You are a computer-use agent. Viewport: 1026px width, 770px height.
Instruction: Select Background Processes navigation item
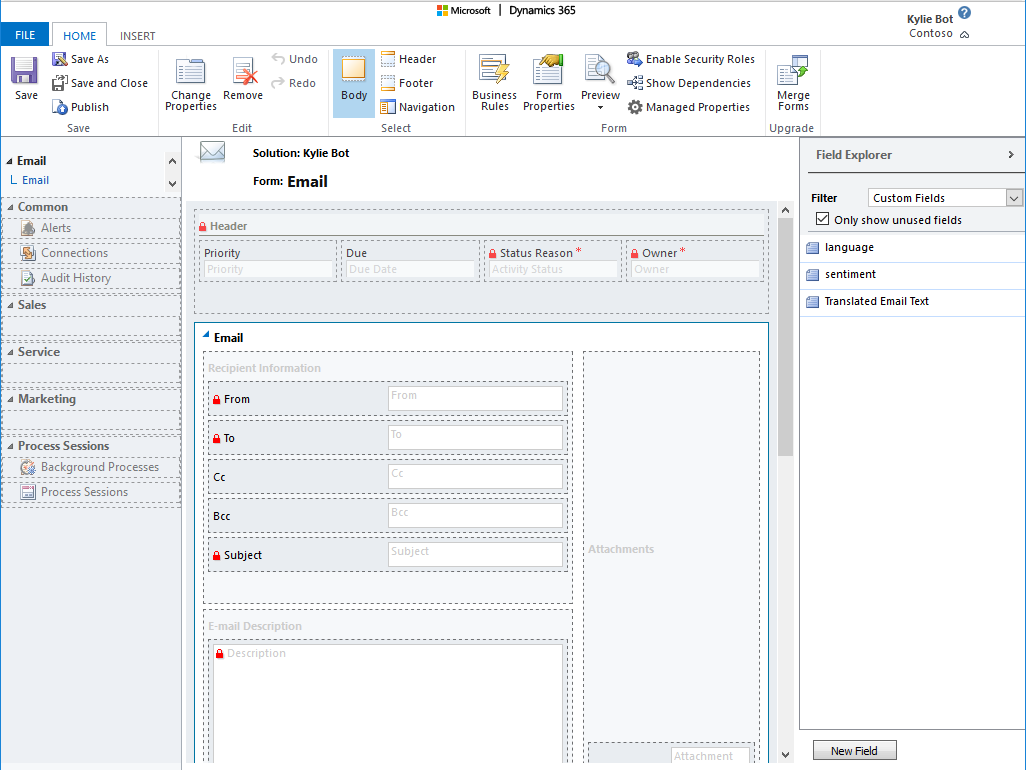[91, 467]
